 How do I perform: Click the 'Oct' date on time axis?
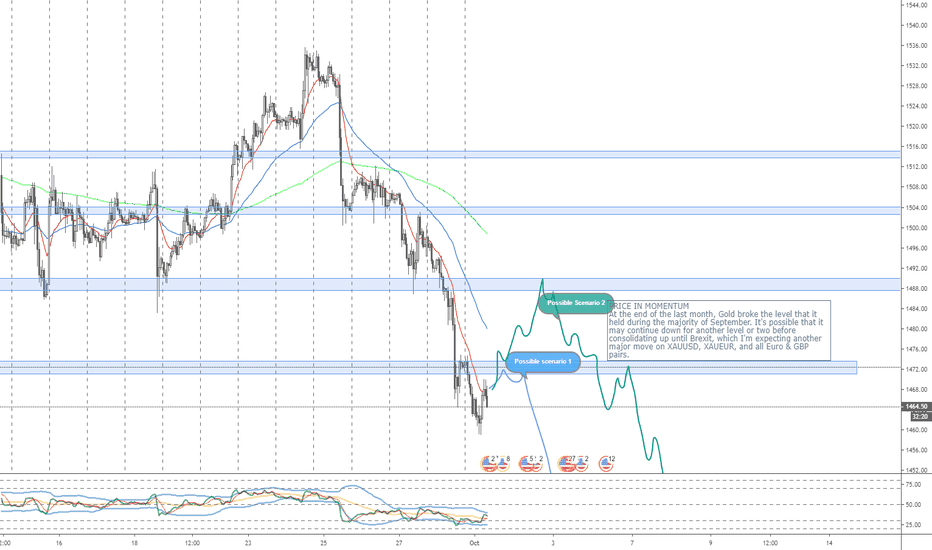[x=474, y=543]
